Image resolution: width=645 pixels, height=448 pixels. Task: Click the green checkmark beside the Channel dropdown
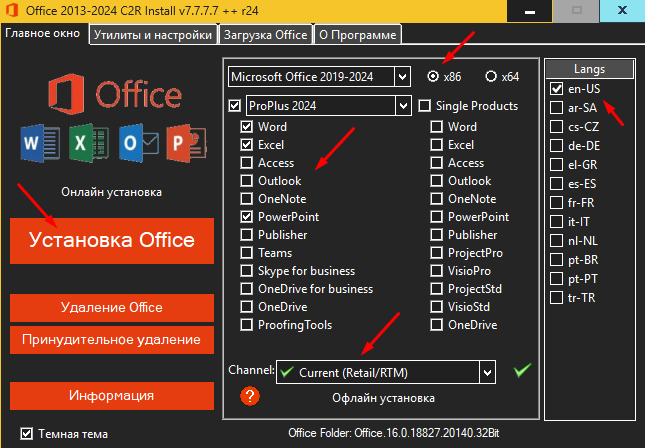[522, 370]
